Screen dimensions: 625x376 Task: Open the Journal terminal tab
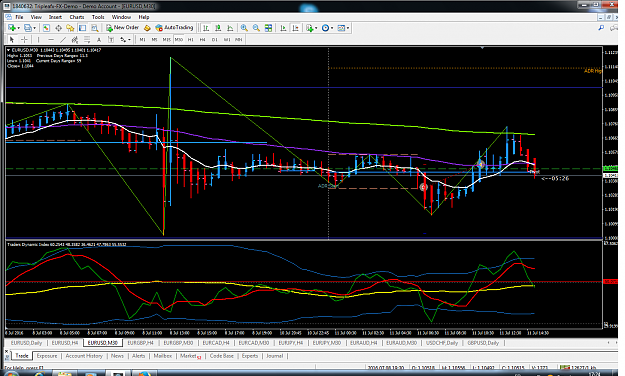click(x=275, y=356)
